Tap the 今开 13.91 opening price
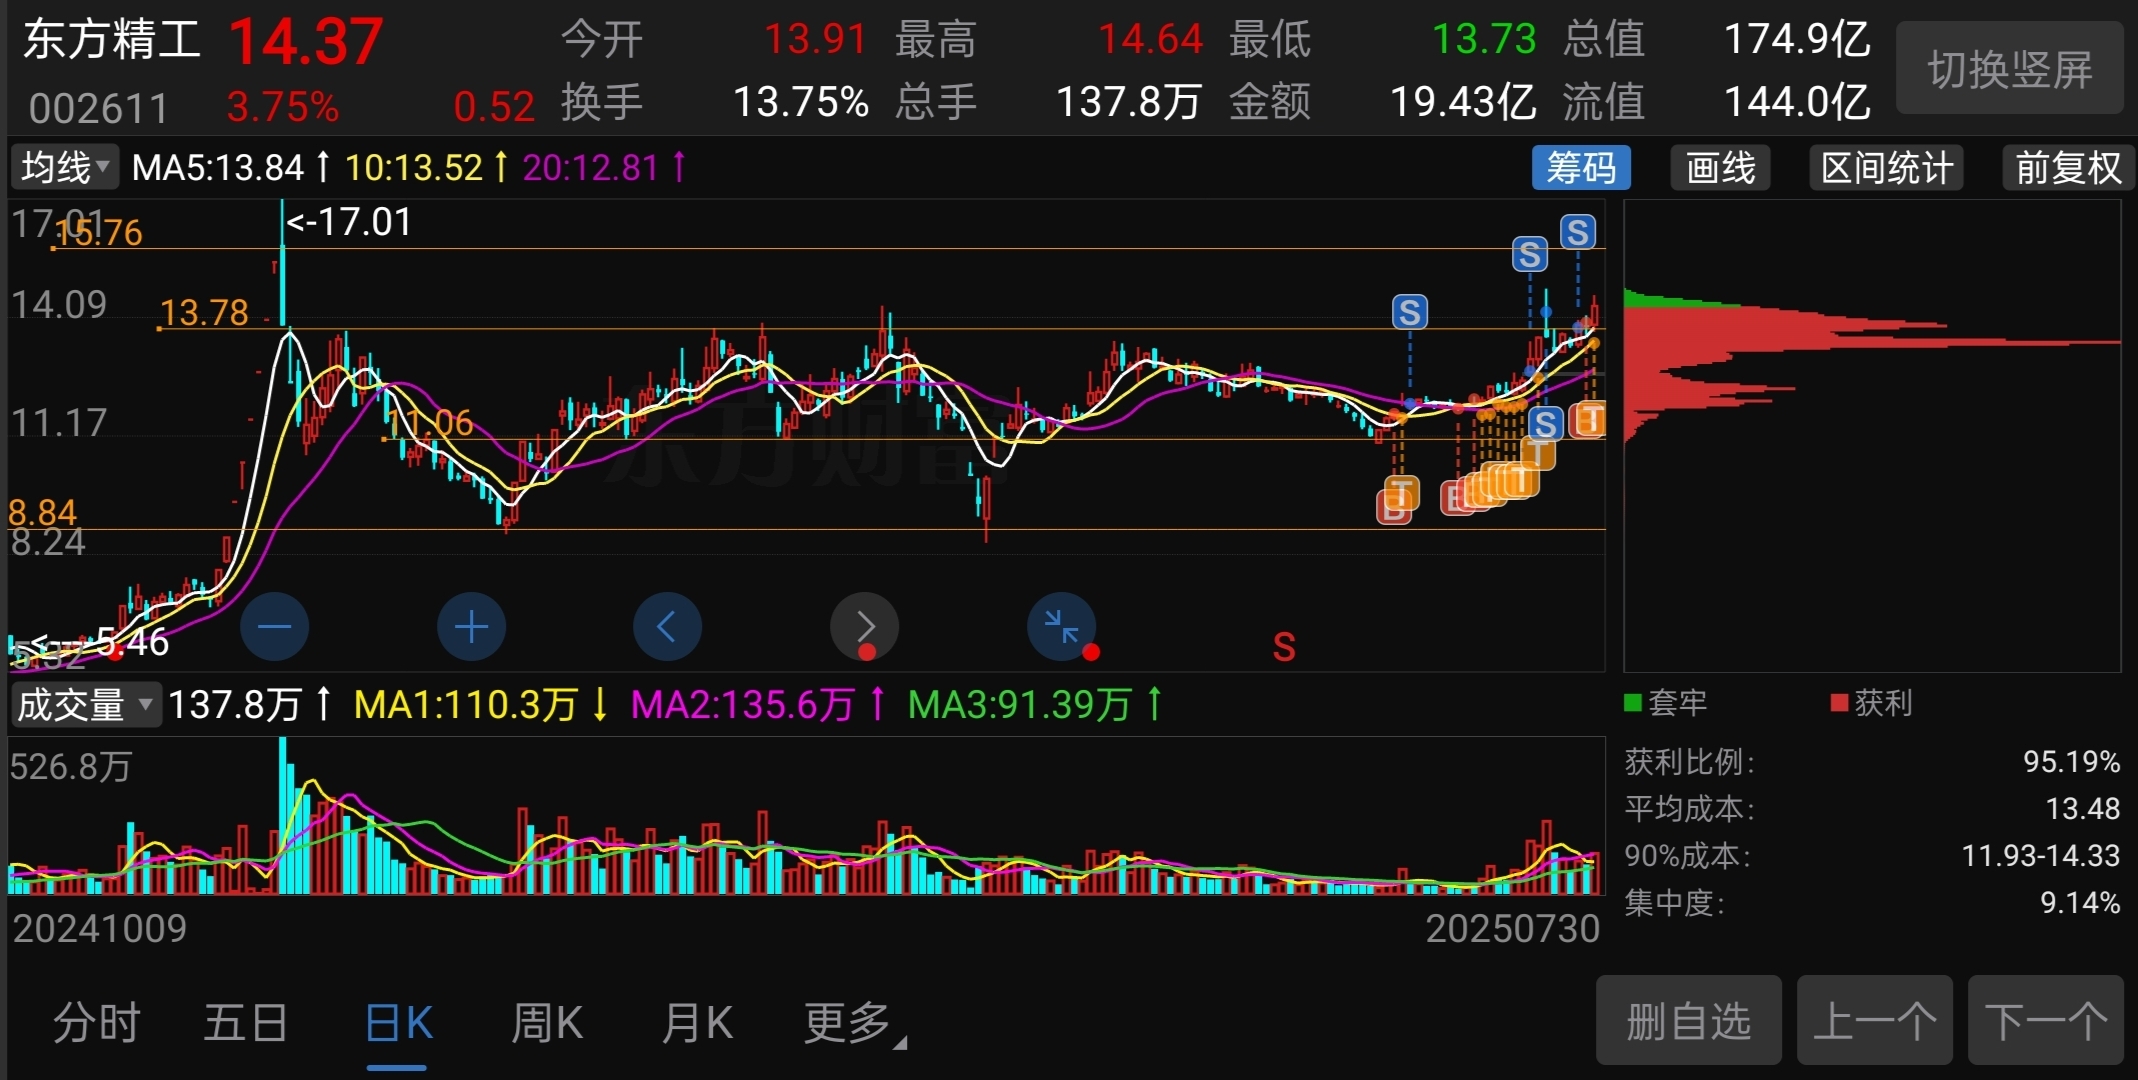2138x1080 pixels. (815, 40)
